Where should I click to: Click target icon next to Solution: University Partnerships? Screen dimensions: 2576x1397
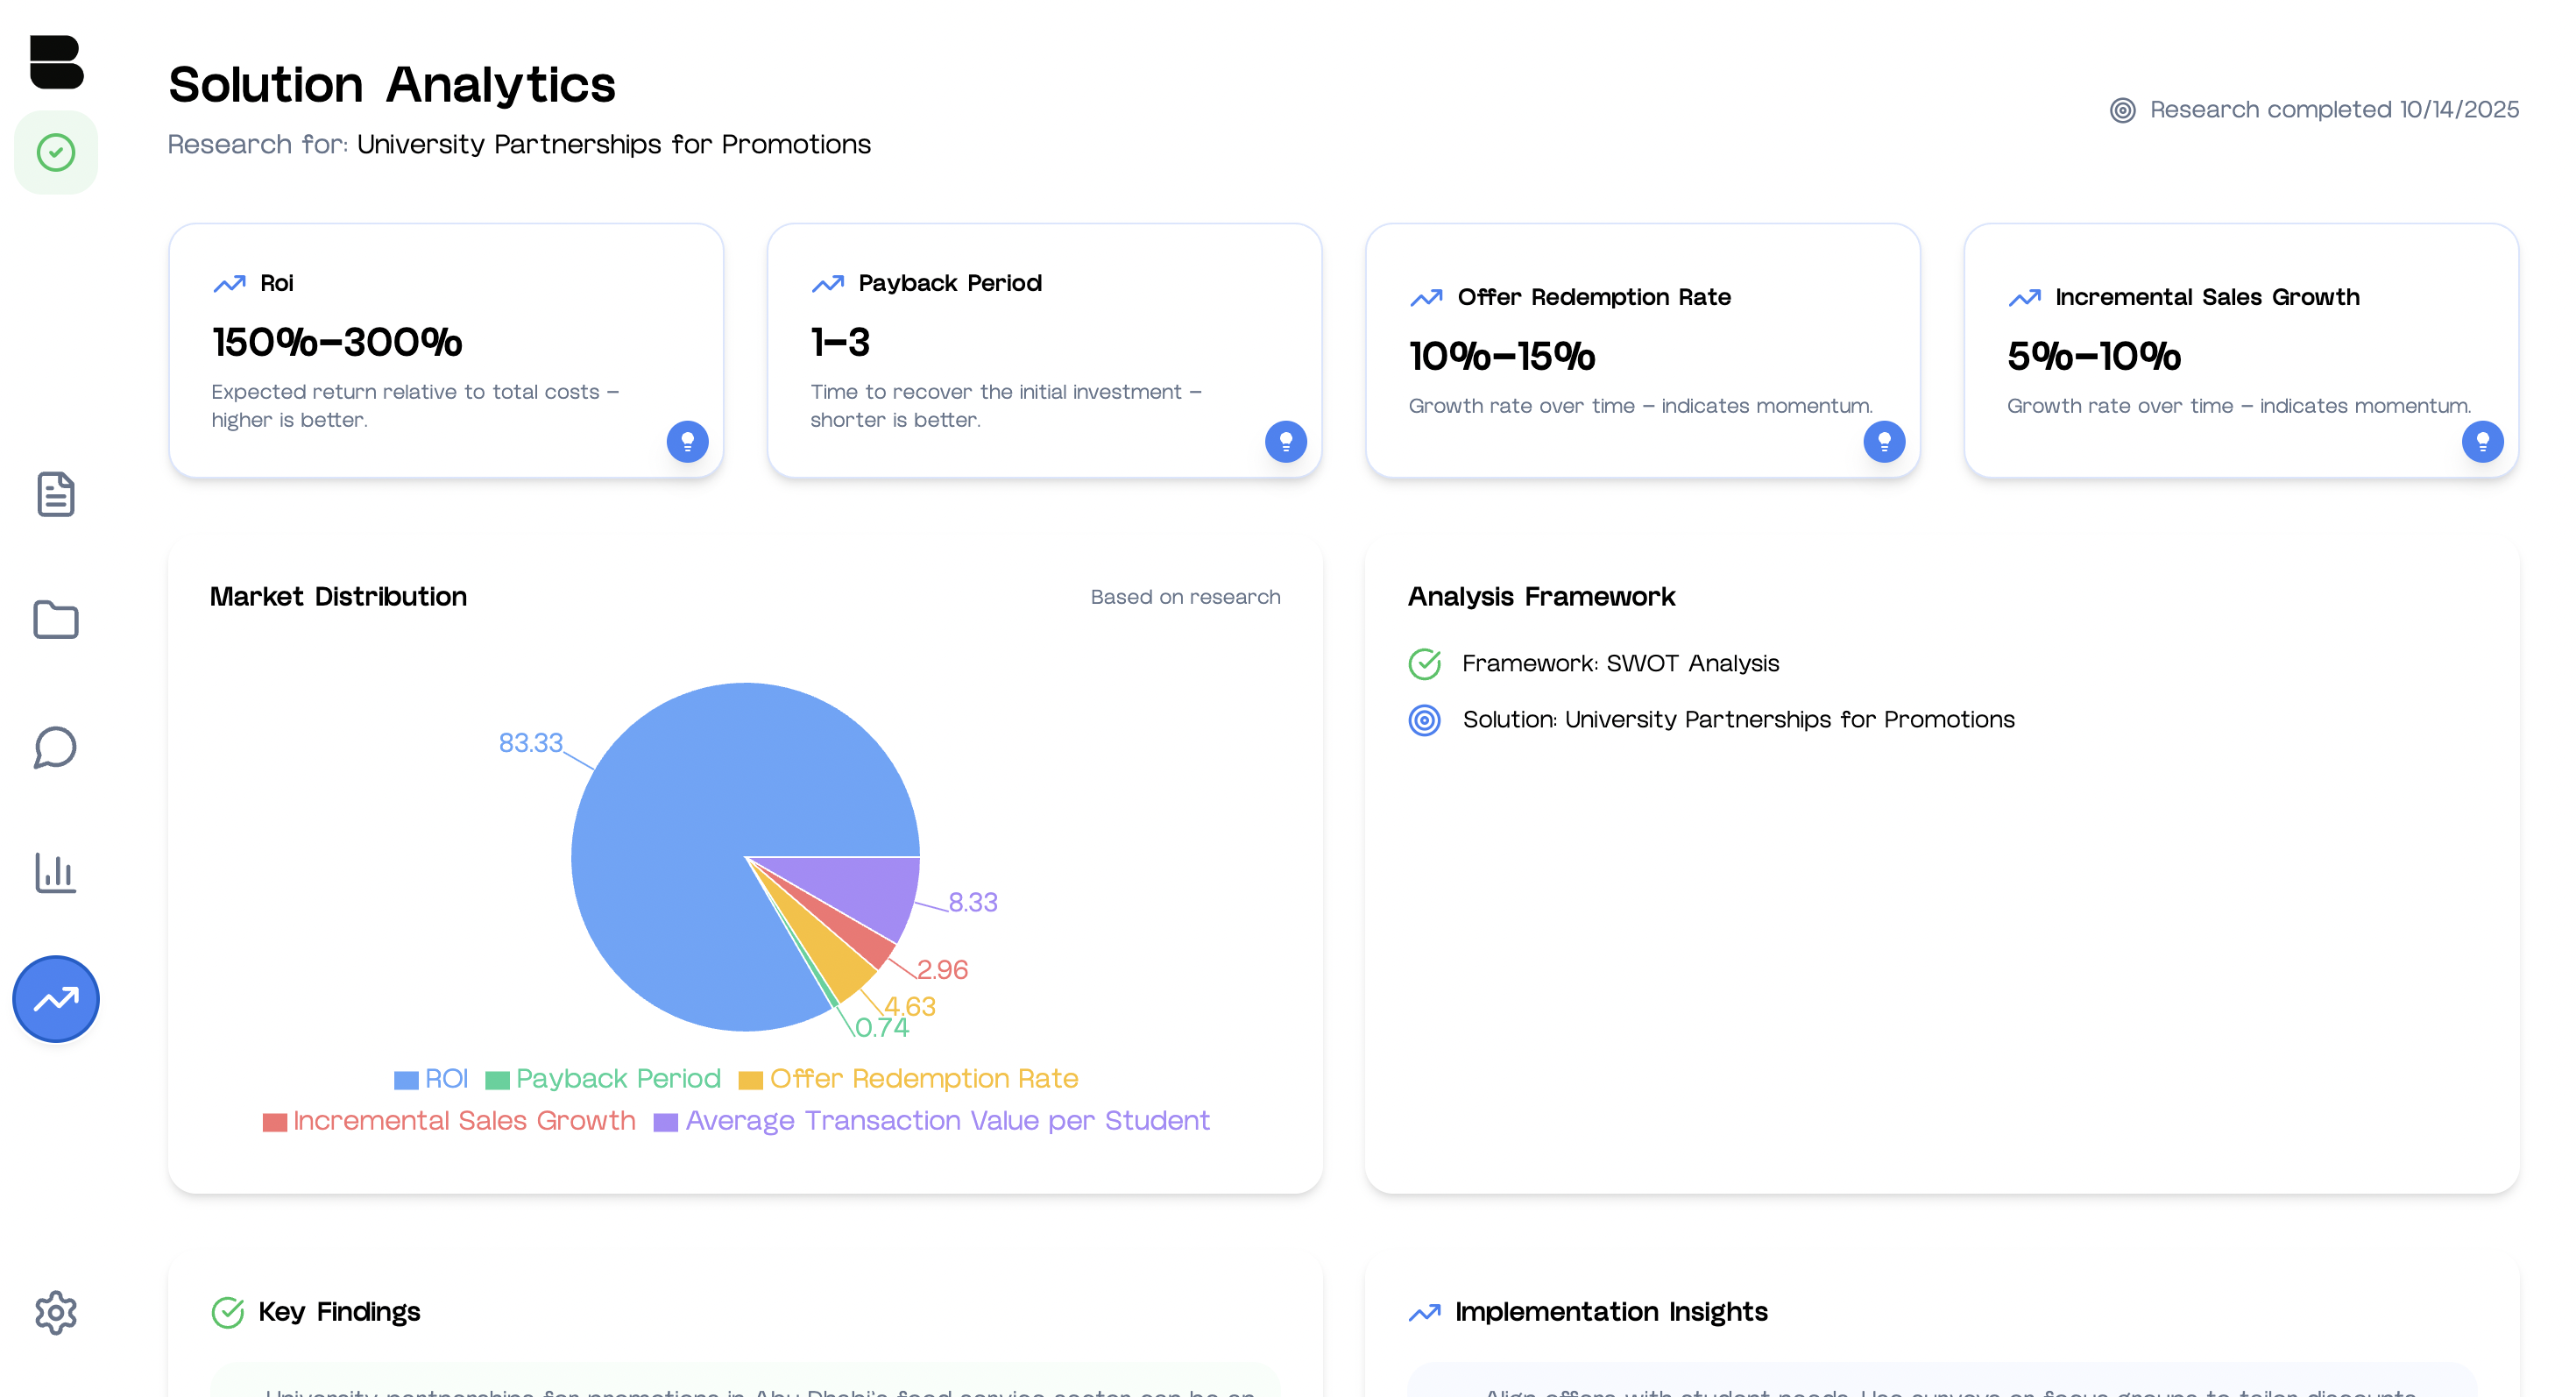tap(1425, 720)
